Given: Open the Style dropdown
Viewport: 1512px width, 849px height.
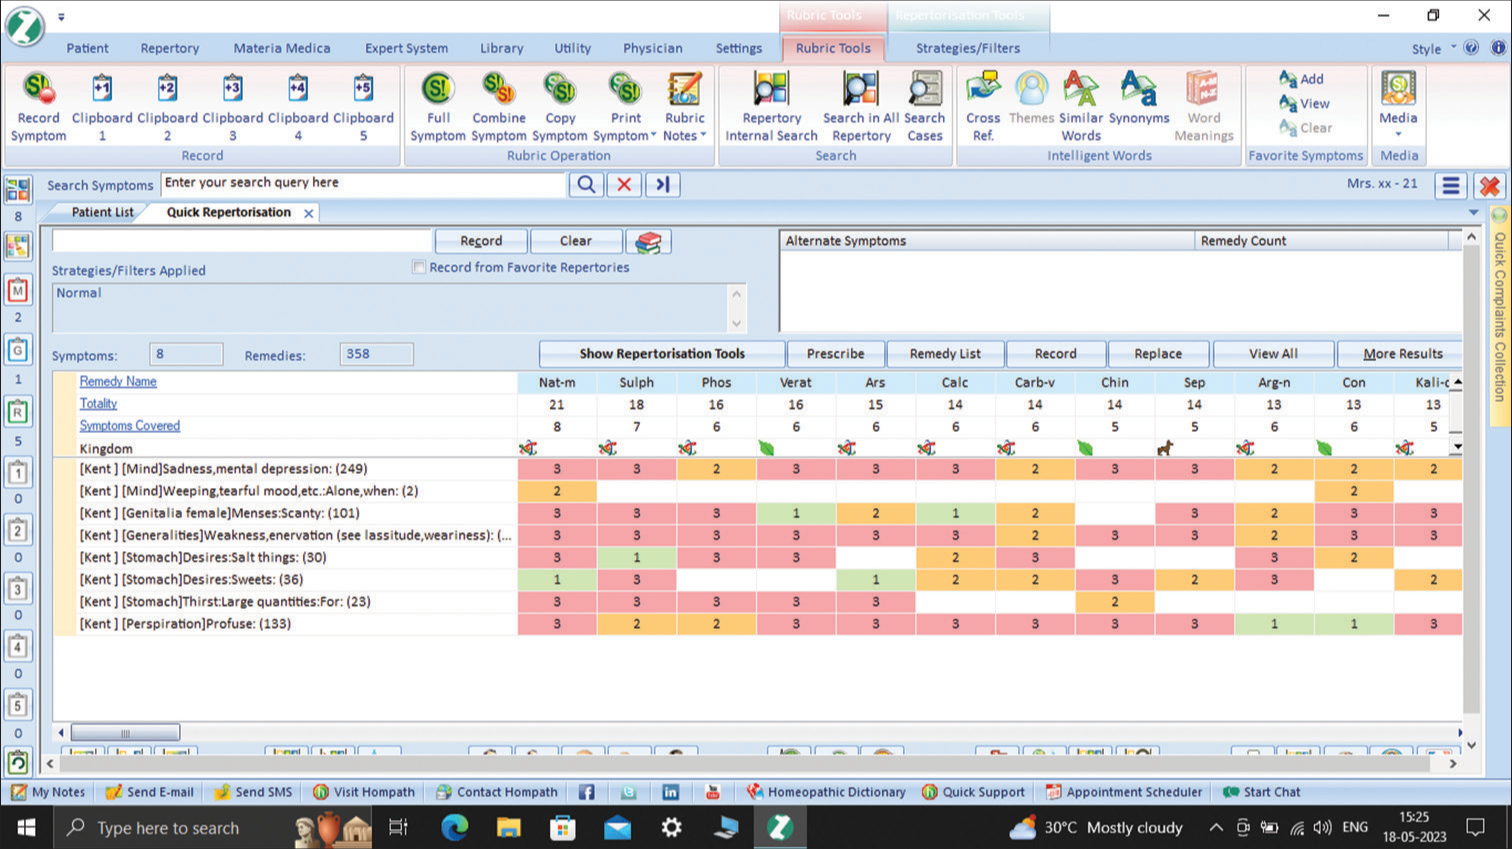Looking at the screenshot, I should [x=1434, y=49].
